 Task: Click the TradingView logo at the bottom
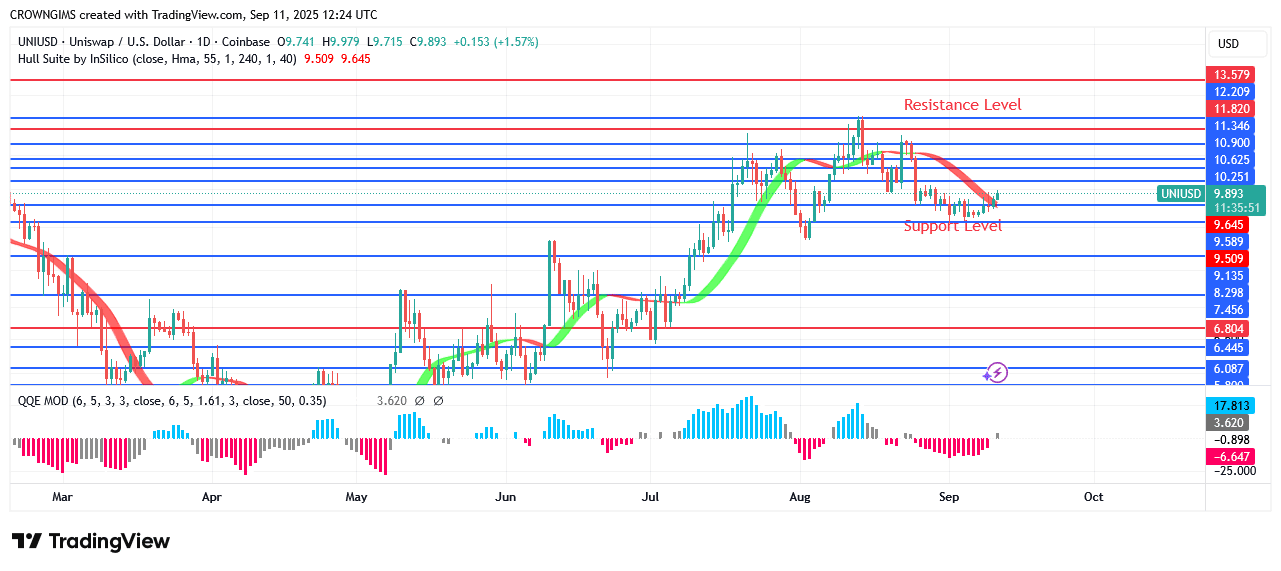click(91, 541)
